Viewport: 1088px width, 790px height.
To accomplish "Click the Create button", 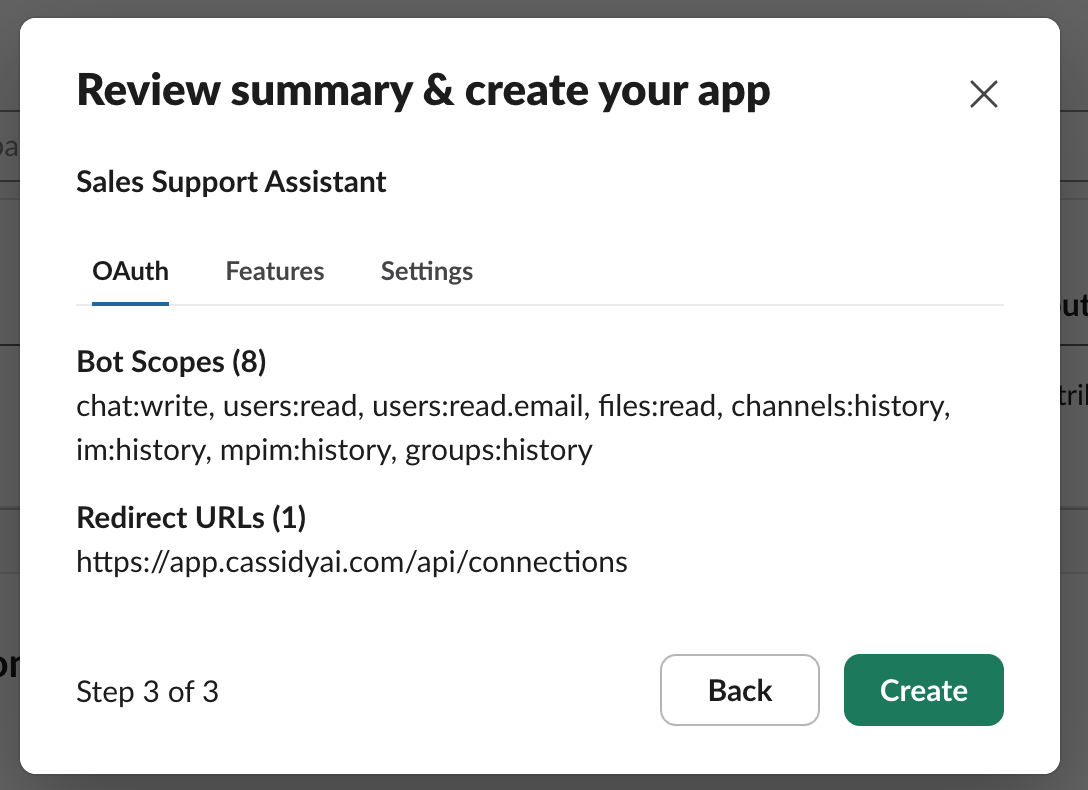I will click(923, 690).
